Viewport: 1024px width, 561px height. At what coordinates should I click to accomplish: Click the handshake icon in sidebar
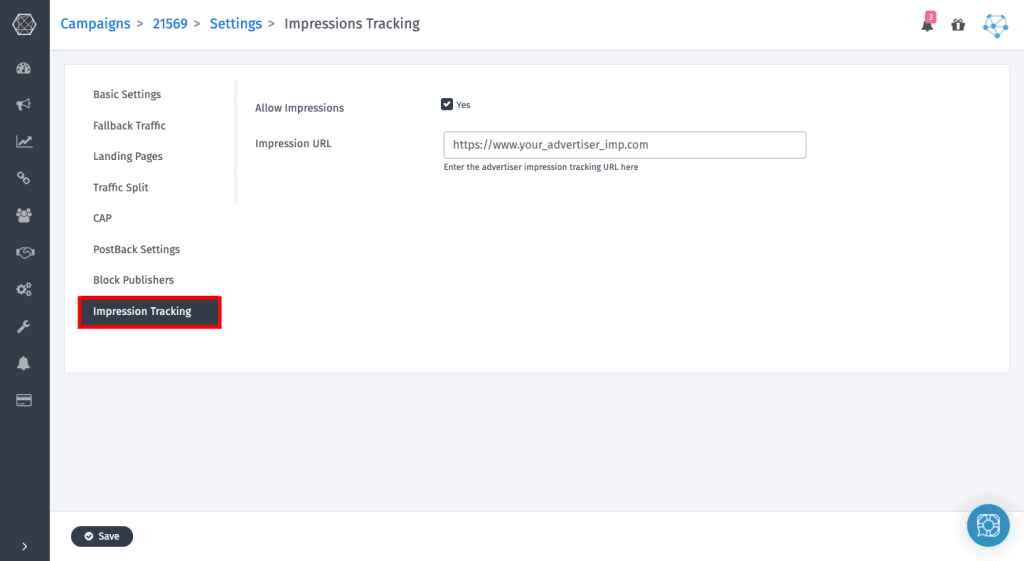pyautogui.click(x=24, y=252)
